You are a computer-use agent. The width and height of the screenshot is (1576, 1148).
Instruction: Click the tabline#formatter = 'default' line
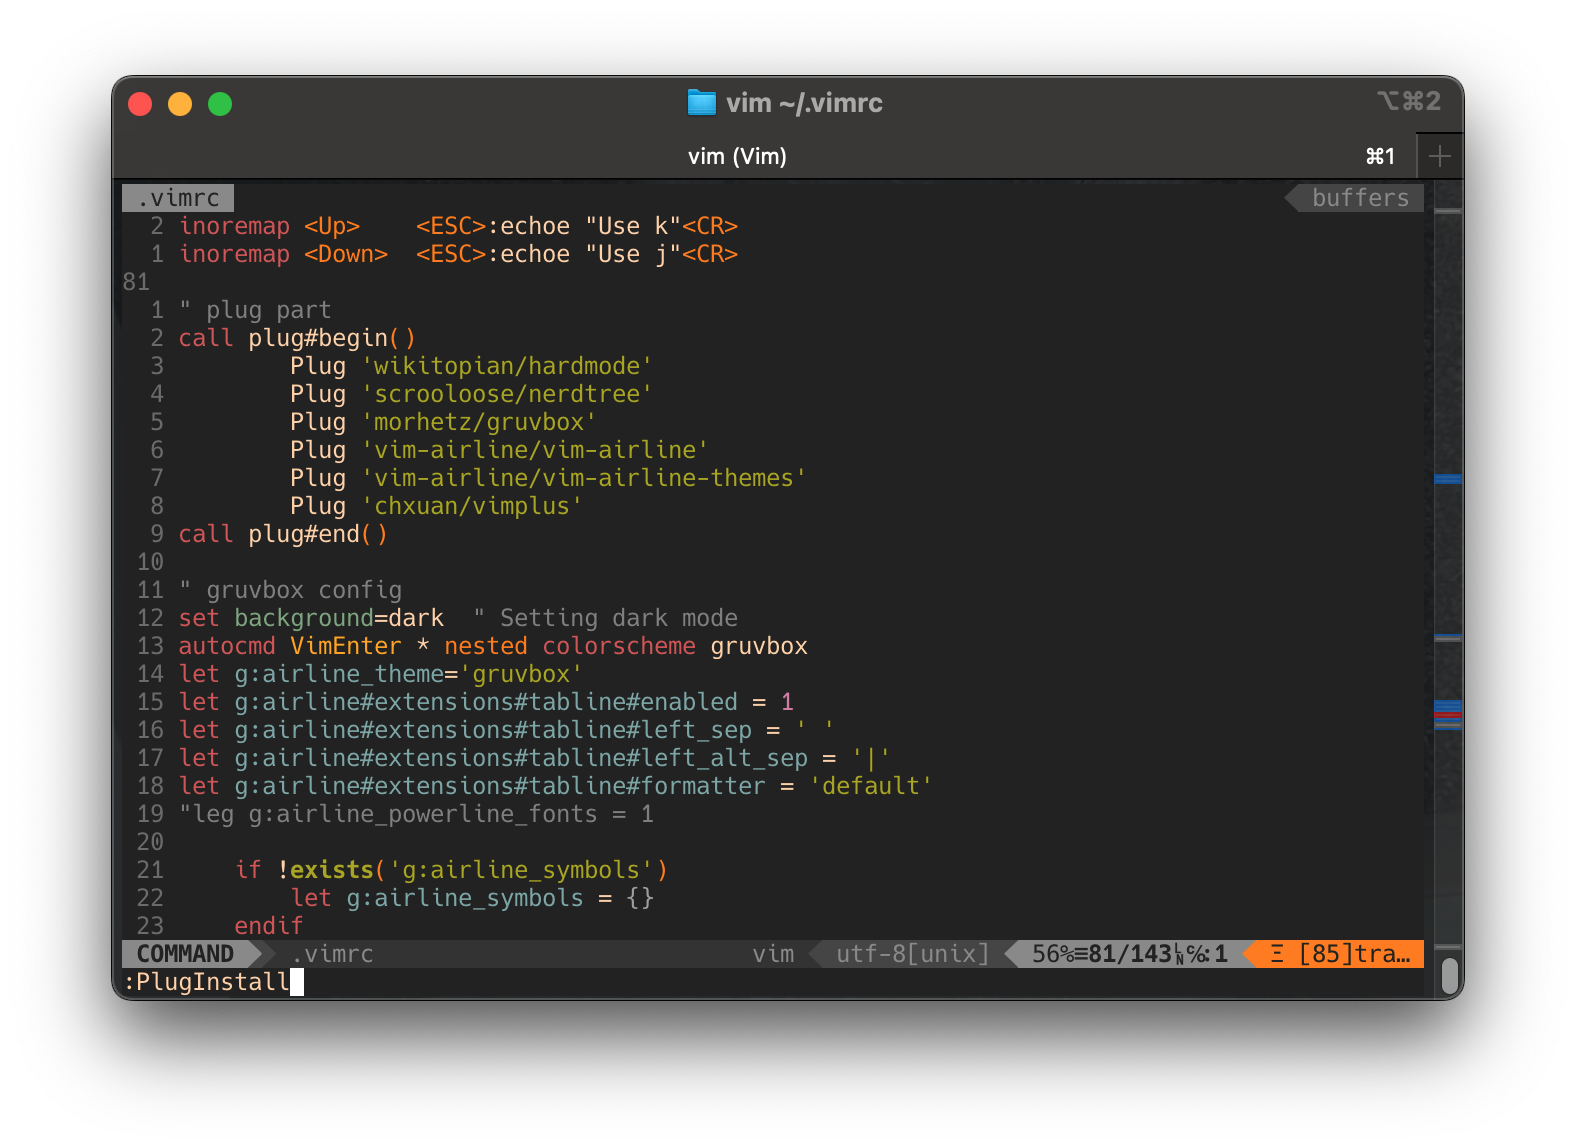point(556,786)
